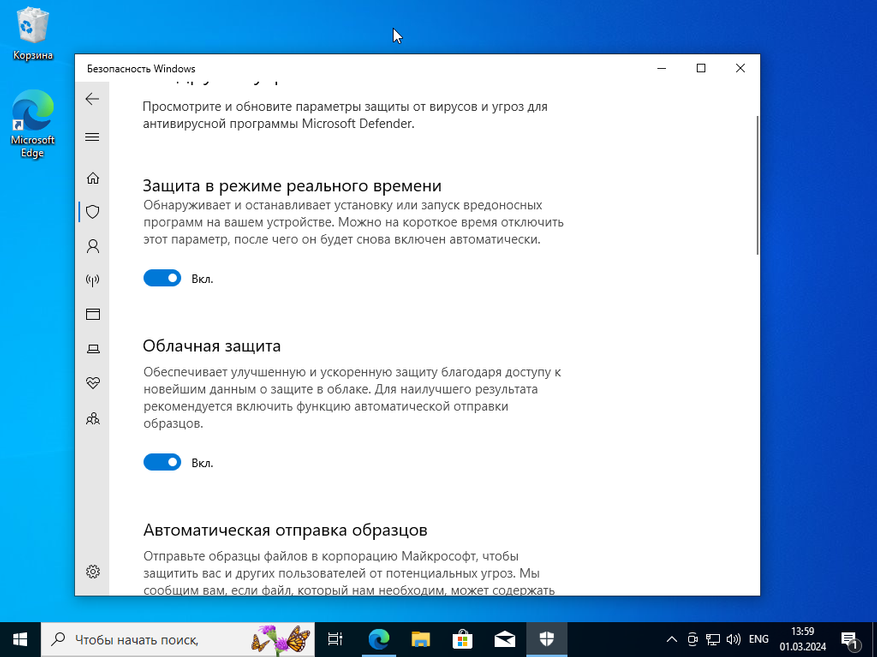The width and height of the screenshot is (877, 657).
Task: Open clock and date flyout
Action: point(803,639)
